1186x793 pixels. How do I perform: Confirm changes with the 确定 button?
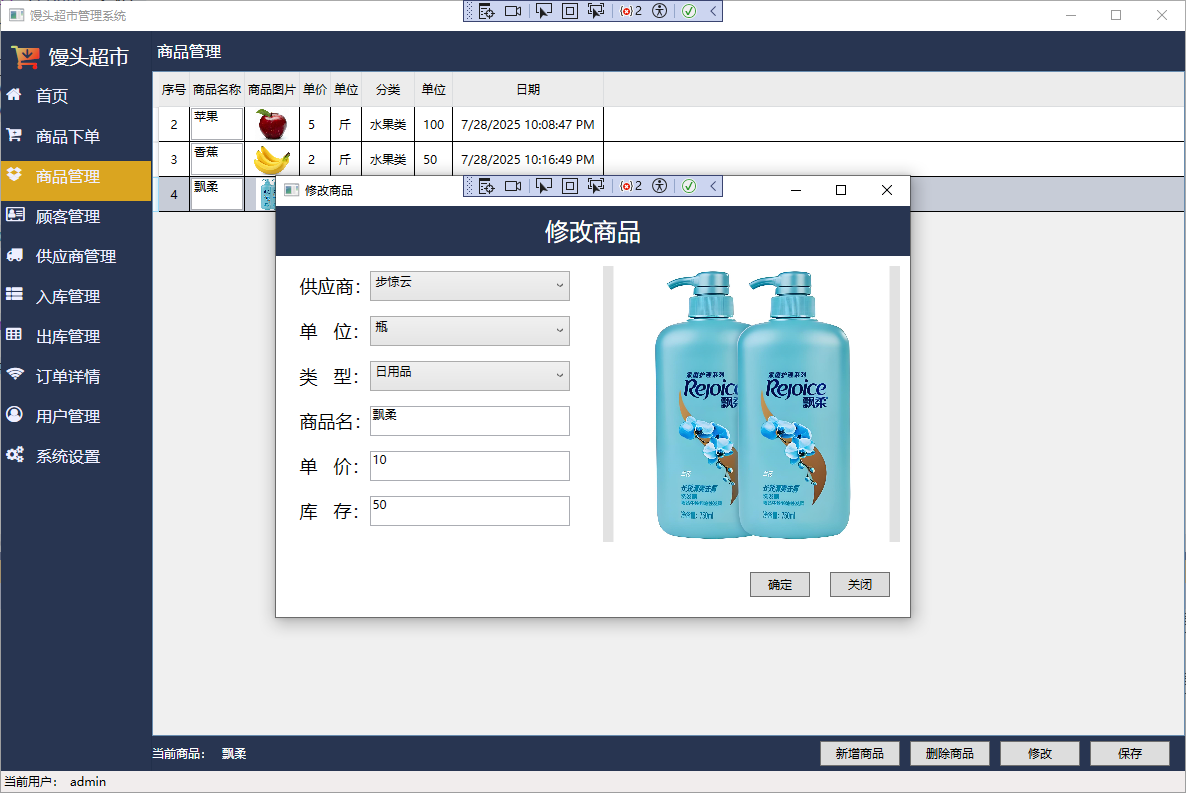pos(780,584)
